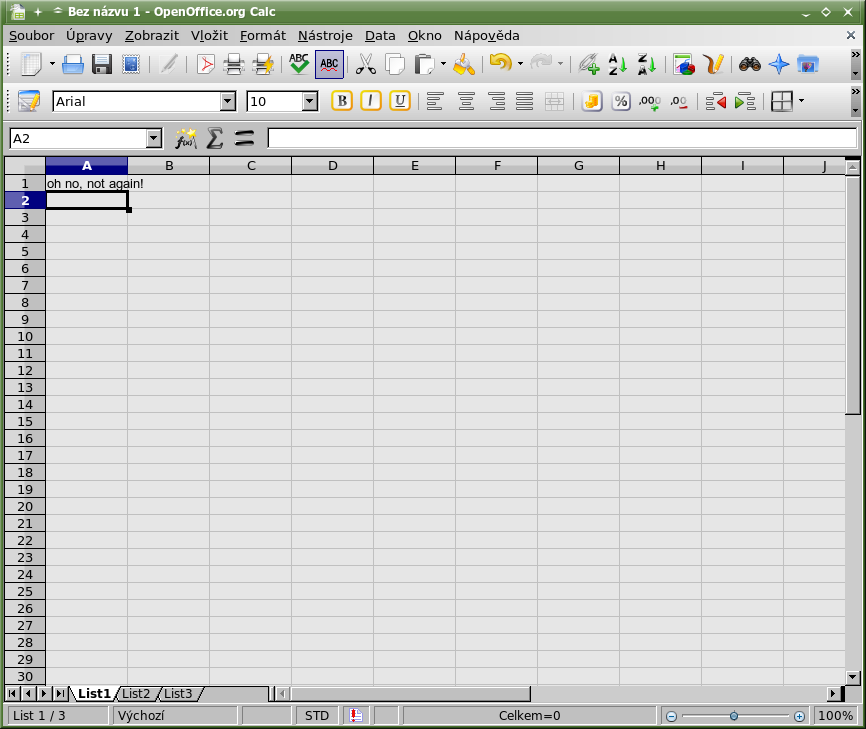866x729 pixels.
Task: Toggle AutoSpellcheck button
Action: coord(329,65)
